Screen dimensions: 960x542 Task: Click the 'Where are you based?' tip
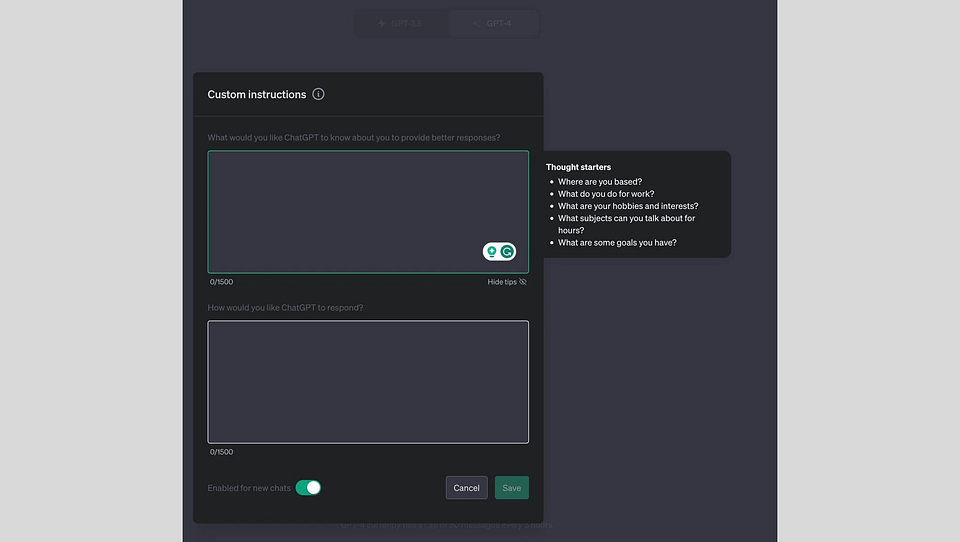[600, 182]
